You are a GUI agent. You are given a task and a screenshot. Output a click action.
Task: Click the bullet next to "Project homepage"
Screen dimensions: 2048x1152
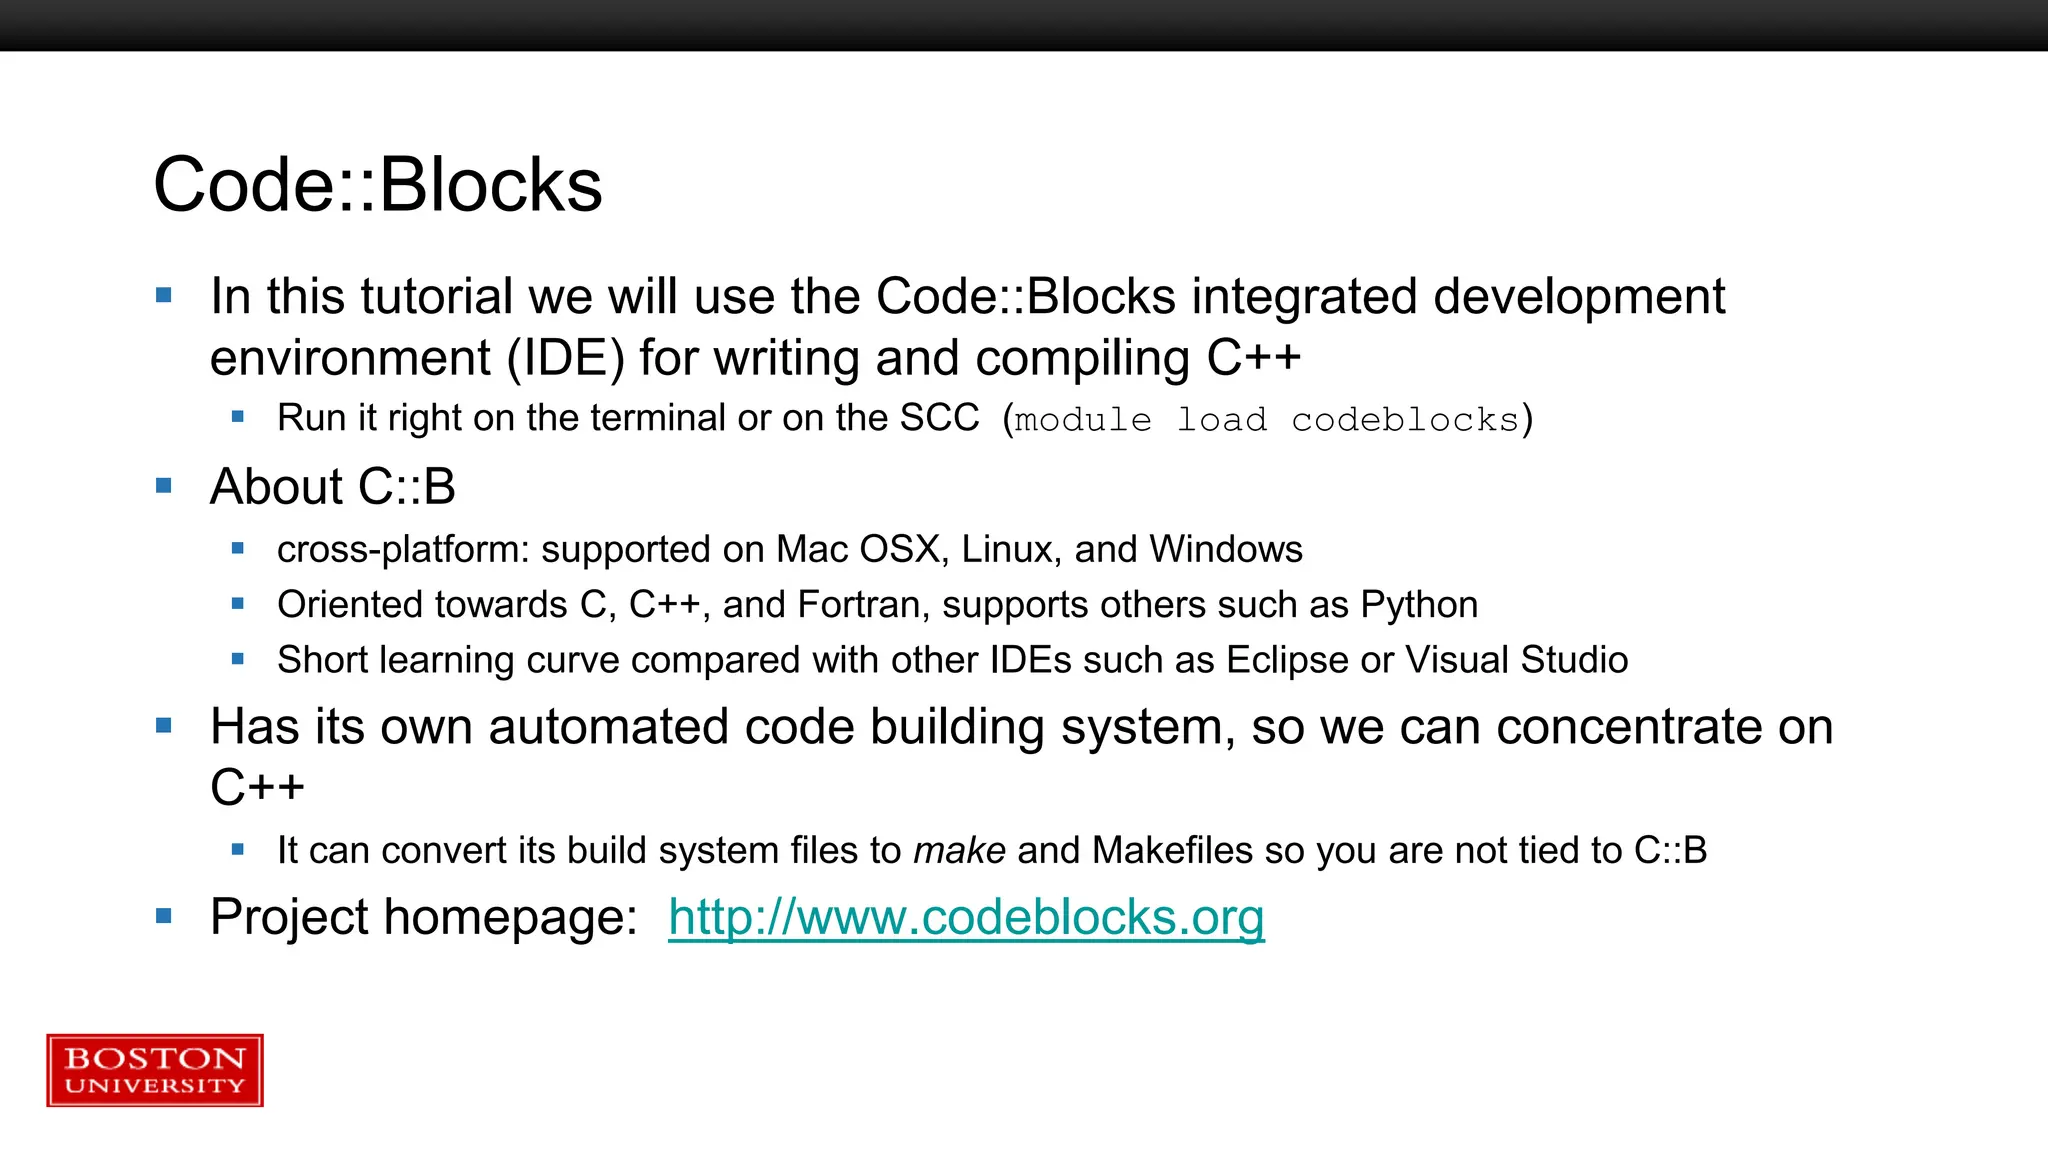pyautogui.click(x=164, y=916)
